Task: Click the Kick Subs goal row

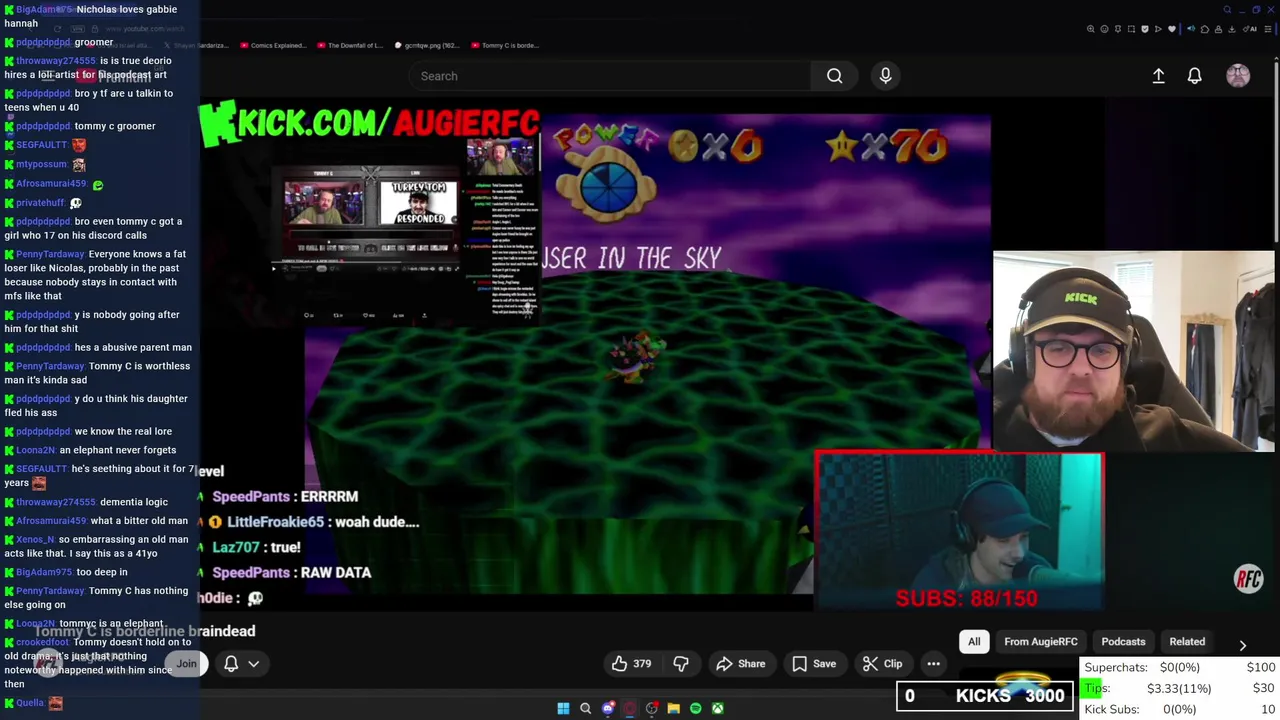Action: point(1180,709)
